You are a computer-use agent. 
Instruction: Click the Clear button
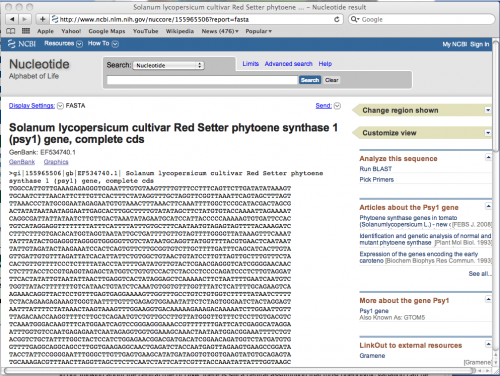point(332,80)
